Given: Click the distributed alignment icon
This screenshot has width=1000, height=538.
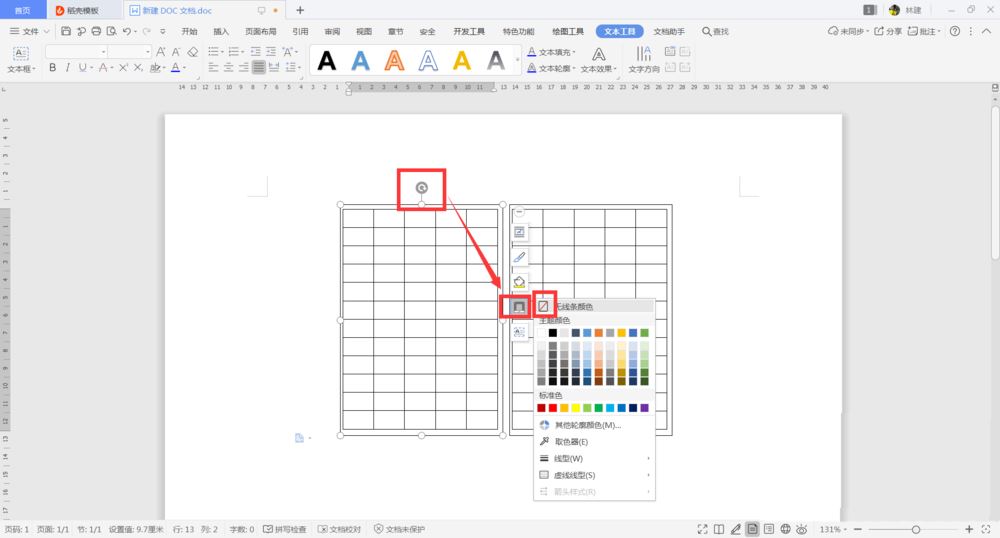Looking at the screenshot, I should pyautogui.click(x=274, y=68).
